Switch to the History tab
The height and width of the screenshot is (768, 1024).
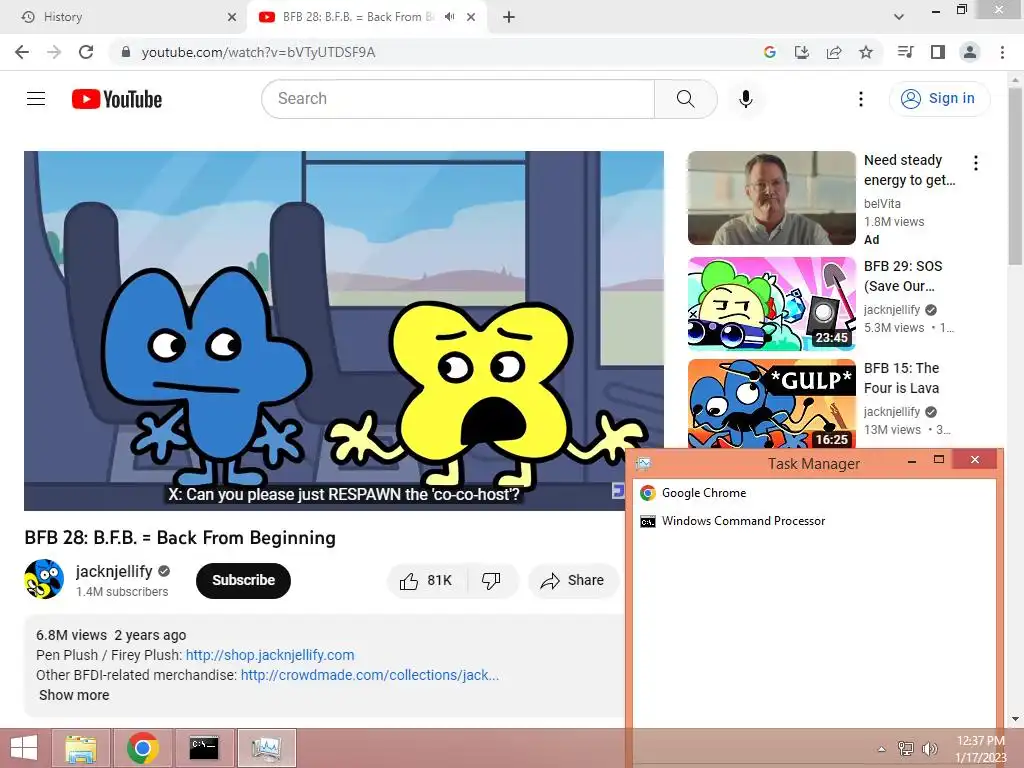[123, 17]
